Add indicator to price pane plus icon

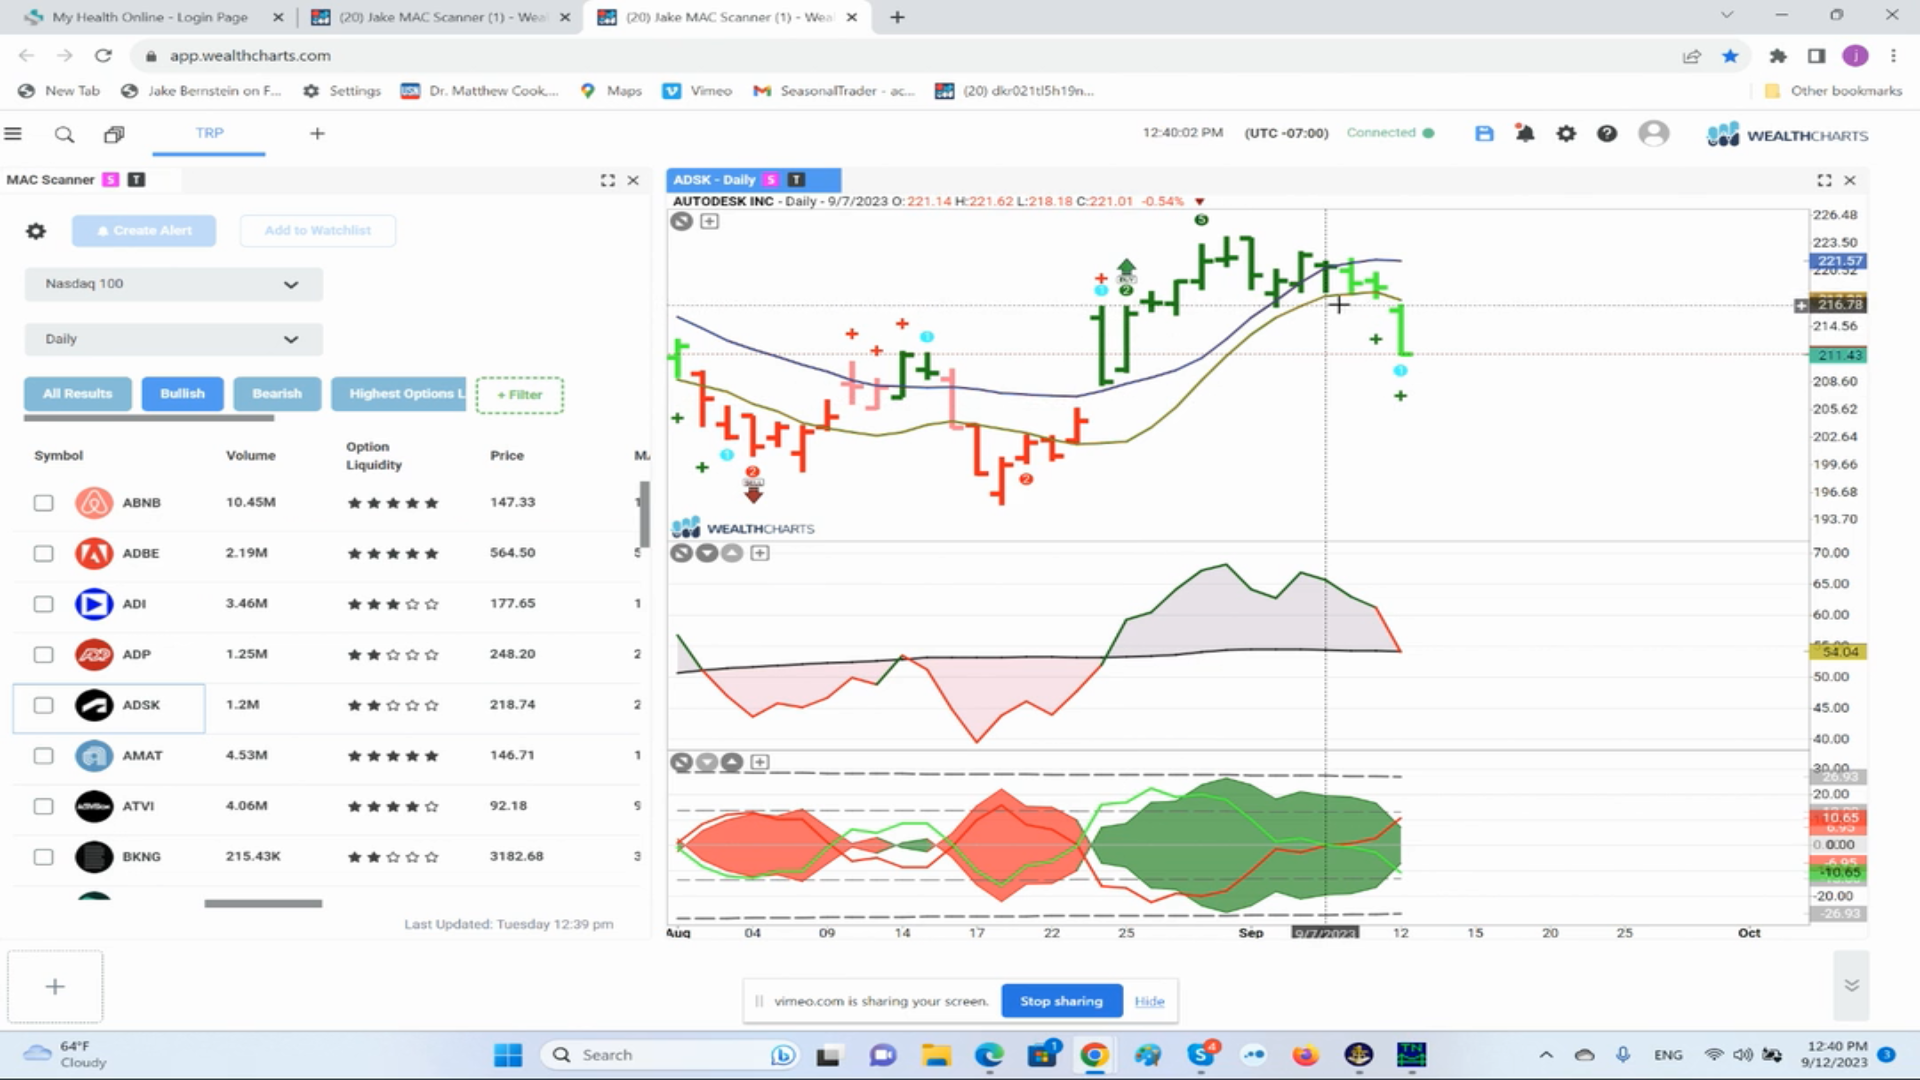709,221
